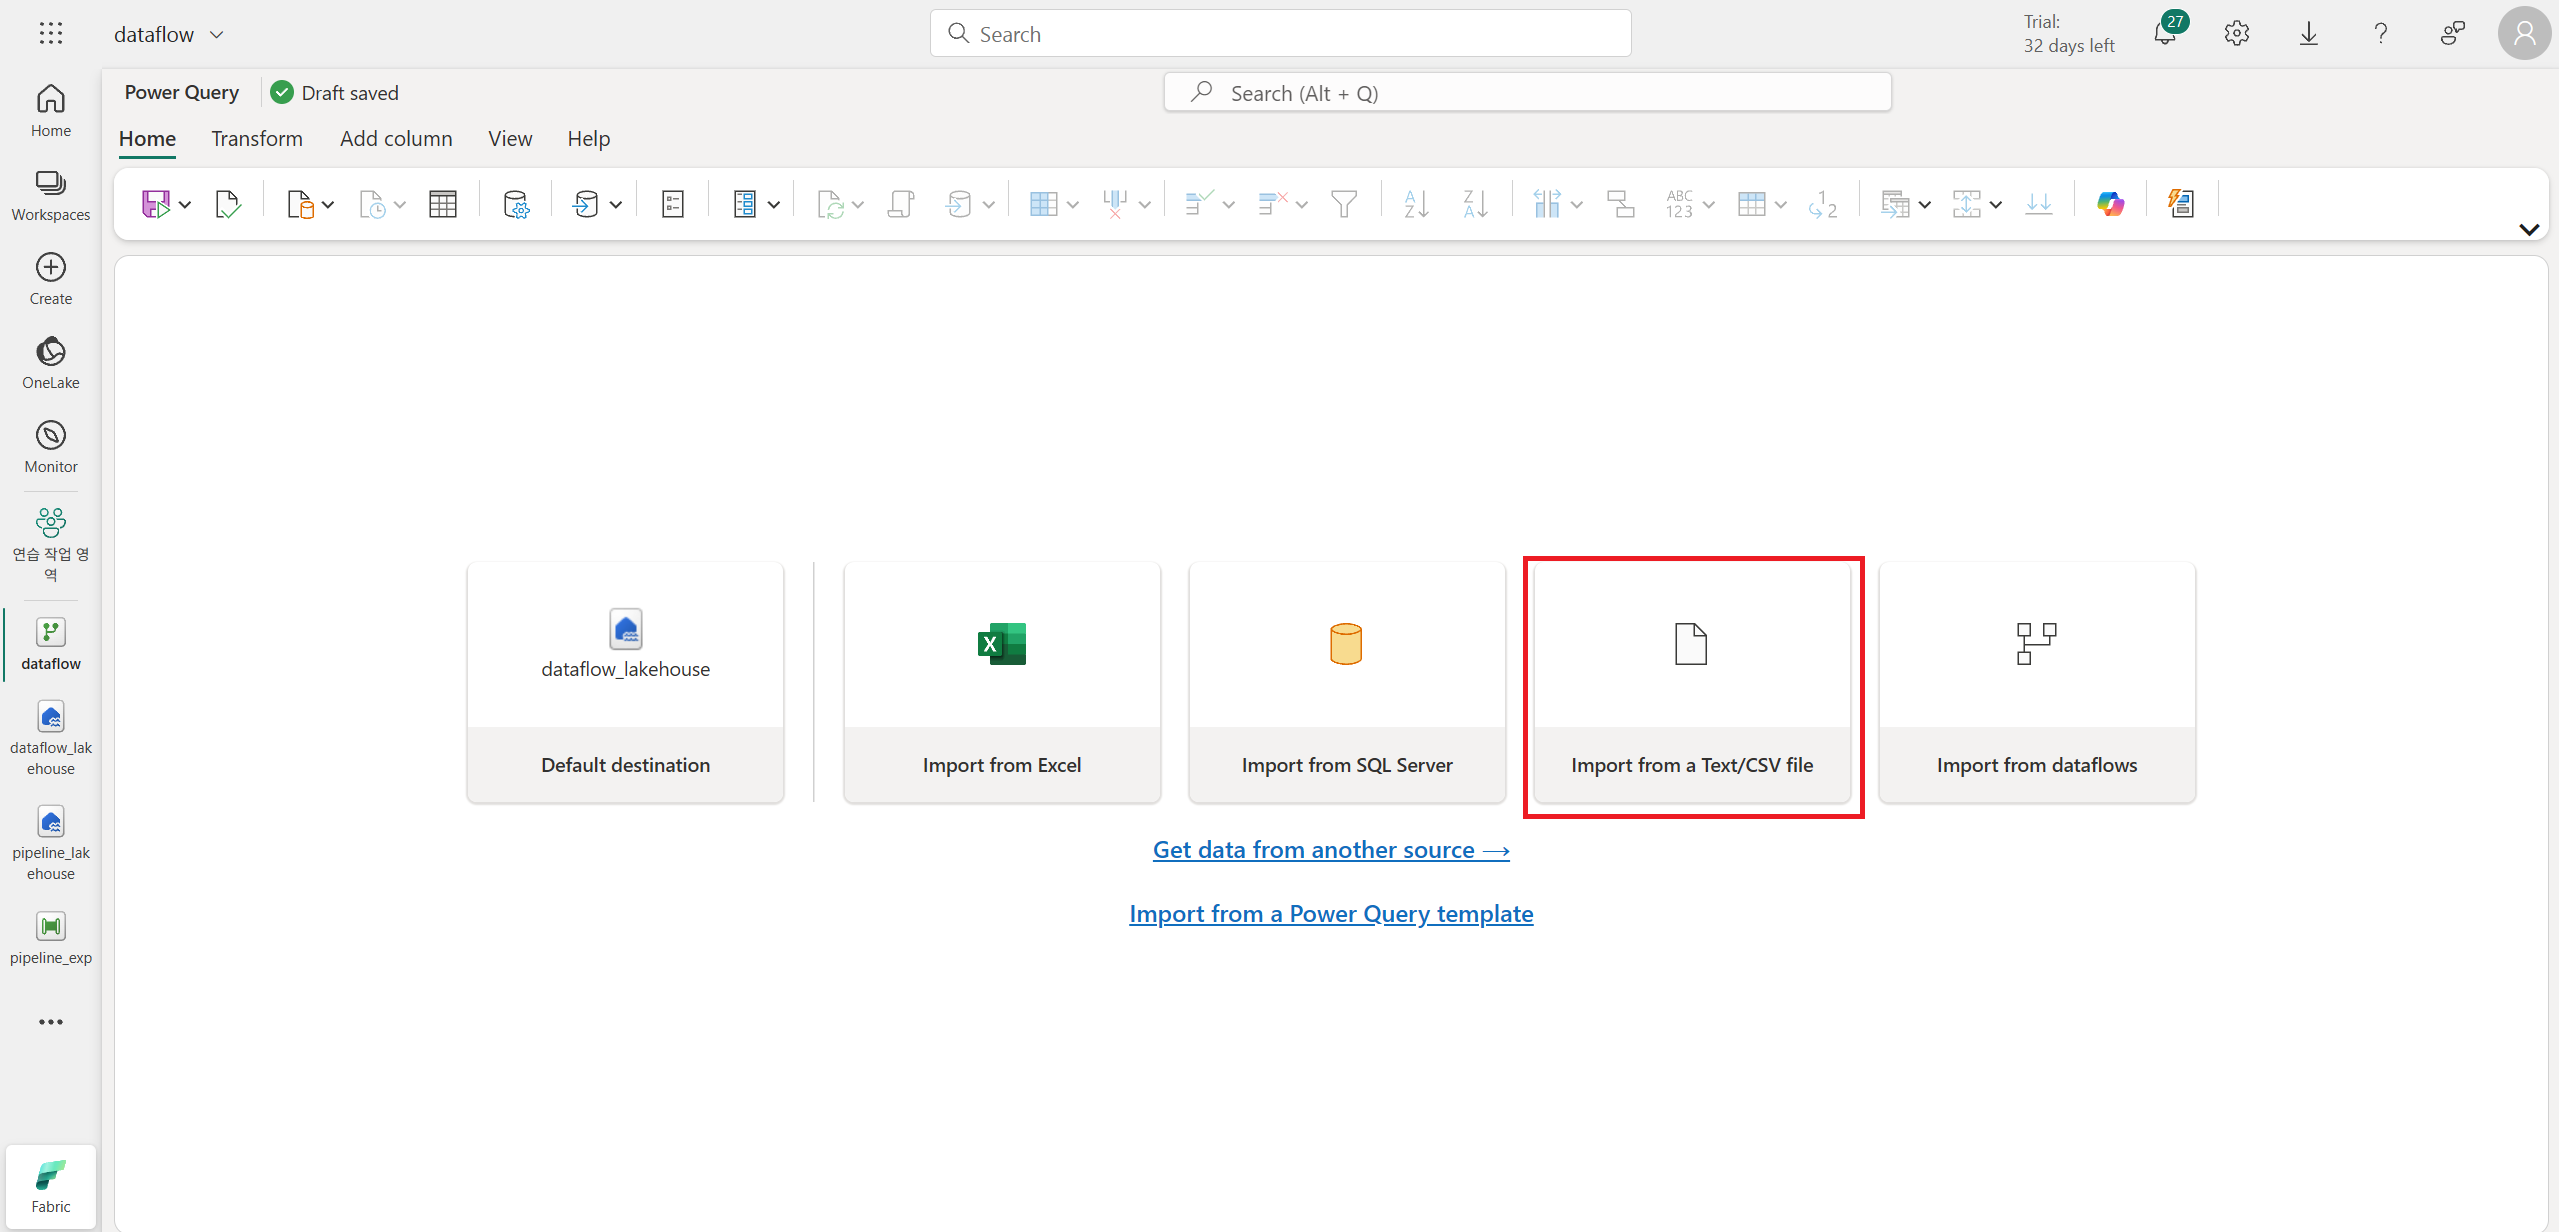Expand the dataflow name dropdown chevron
This screenshot has width=2559, height=1232.
216,35
